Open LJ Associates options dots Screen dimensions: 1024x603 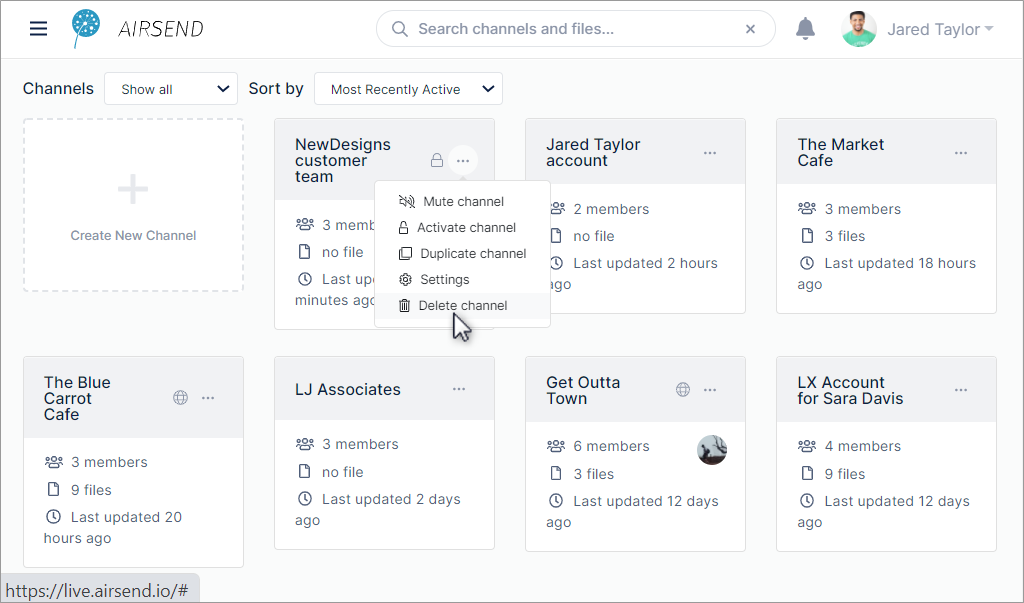459,389
